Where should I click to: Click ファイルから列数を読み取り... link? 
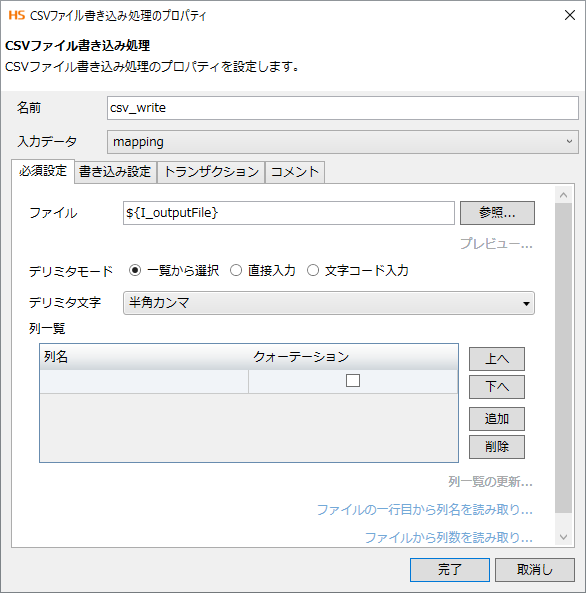coord(449,537)
